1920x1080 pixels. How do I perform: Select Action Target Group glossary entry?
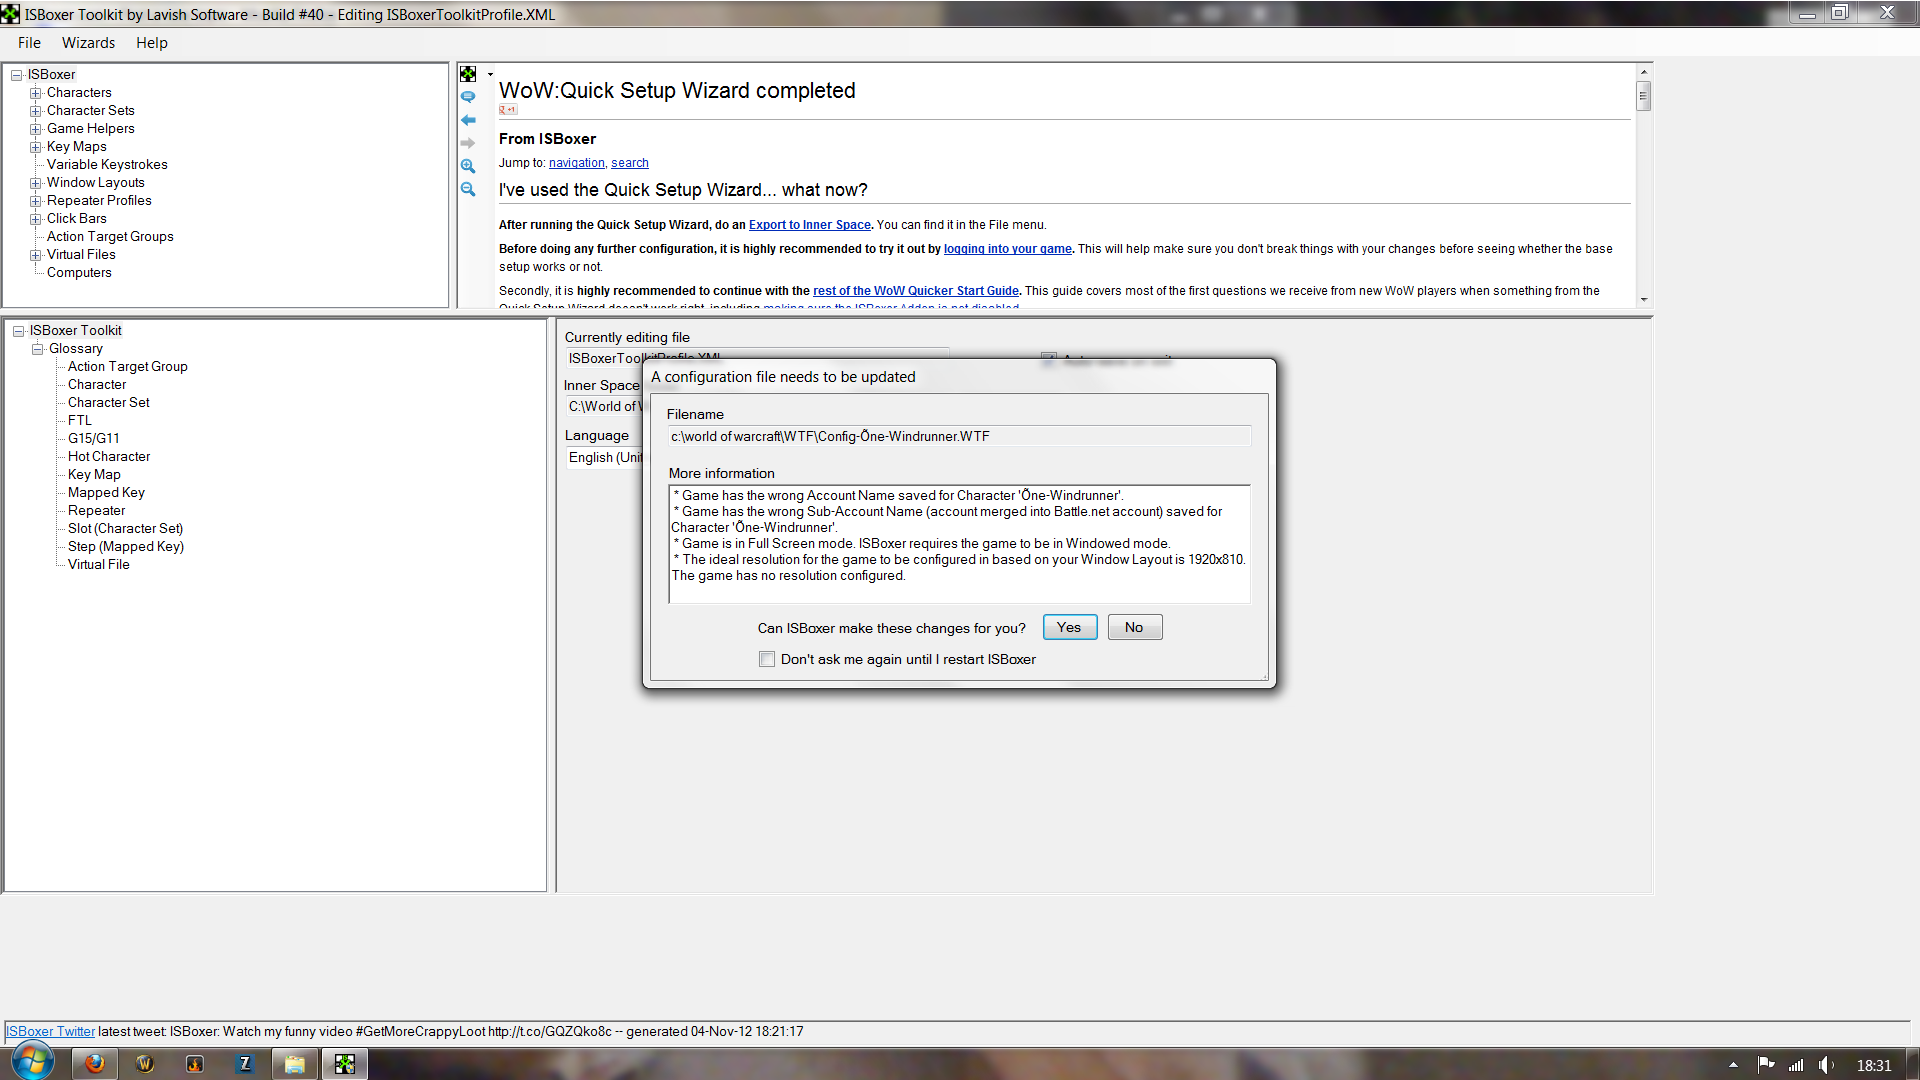tap(128, 367)
